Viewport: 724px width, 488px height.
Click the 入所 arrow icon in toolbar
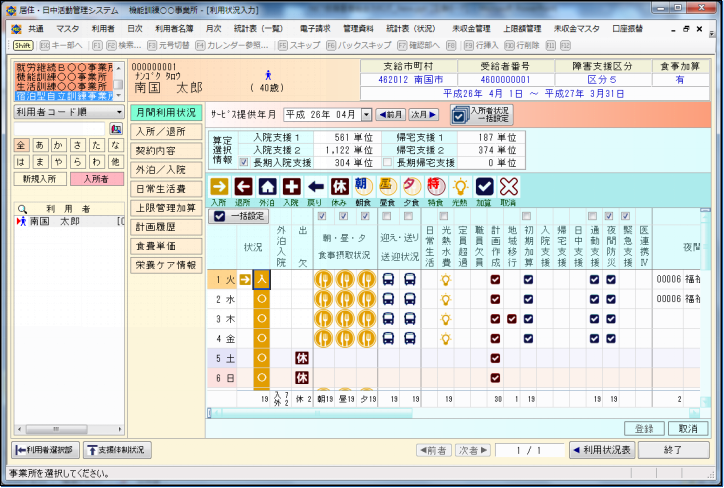coord(219,186)
